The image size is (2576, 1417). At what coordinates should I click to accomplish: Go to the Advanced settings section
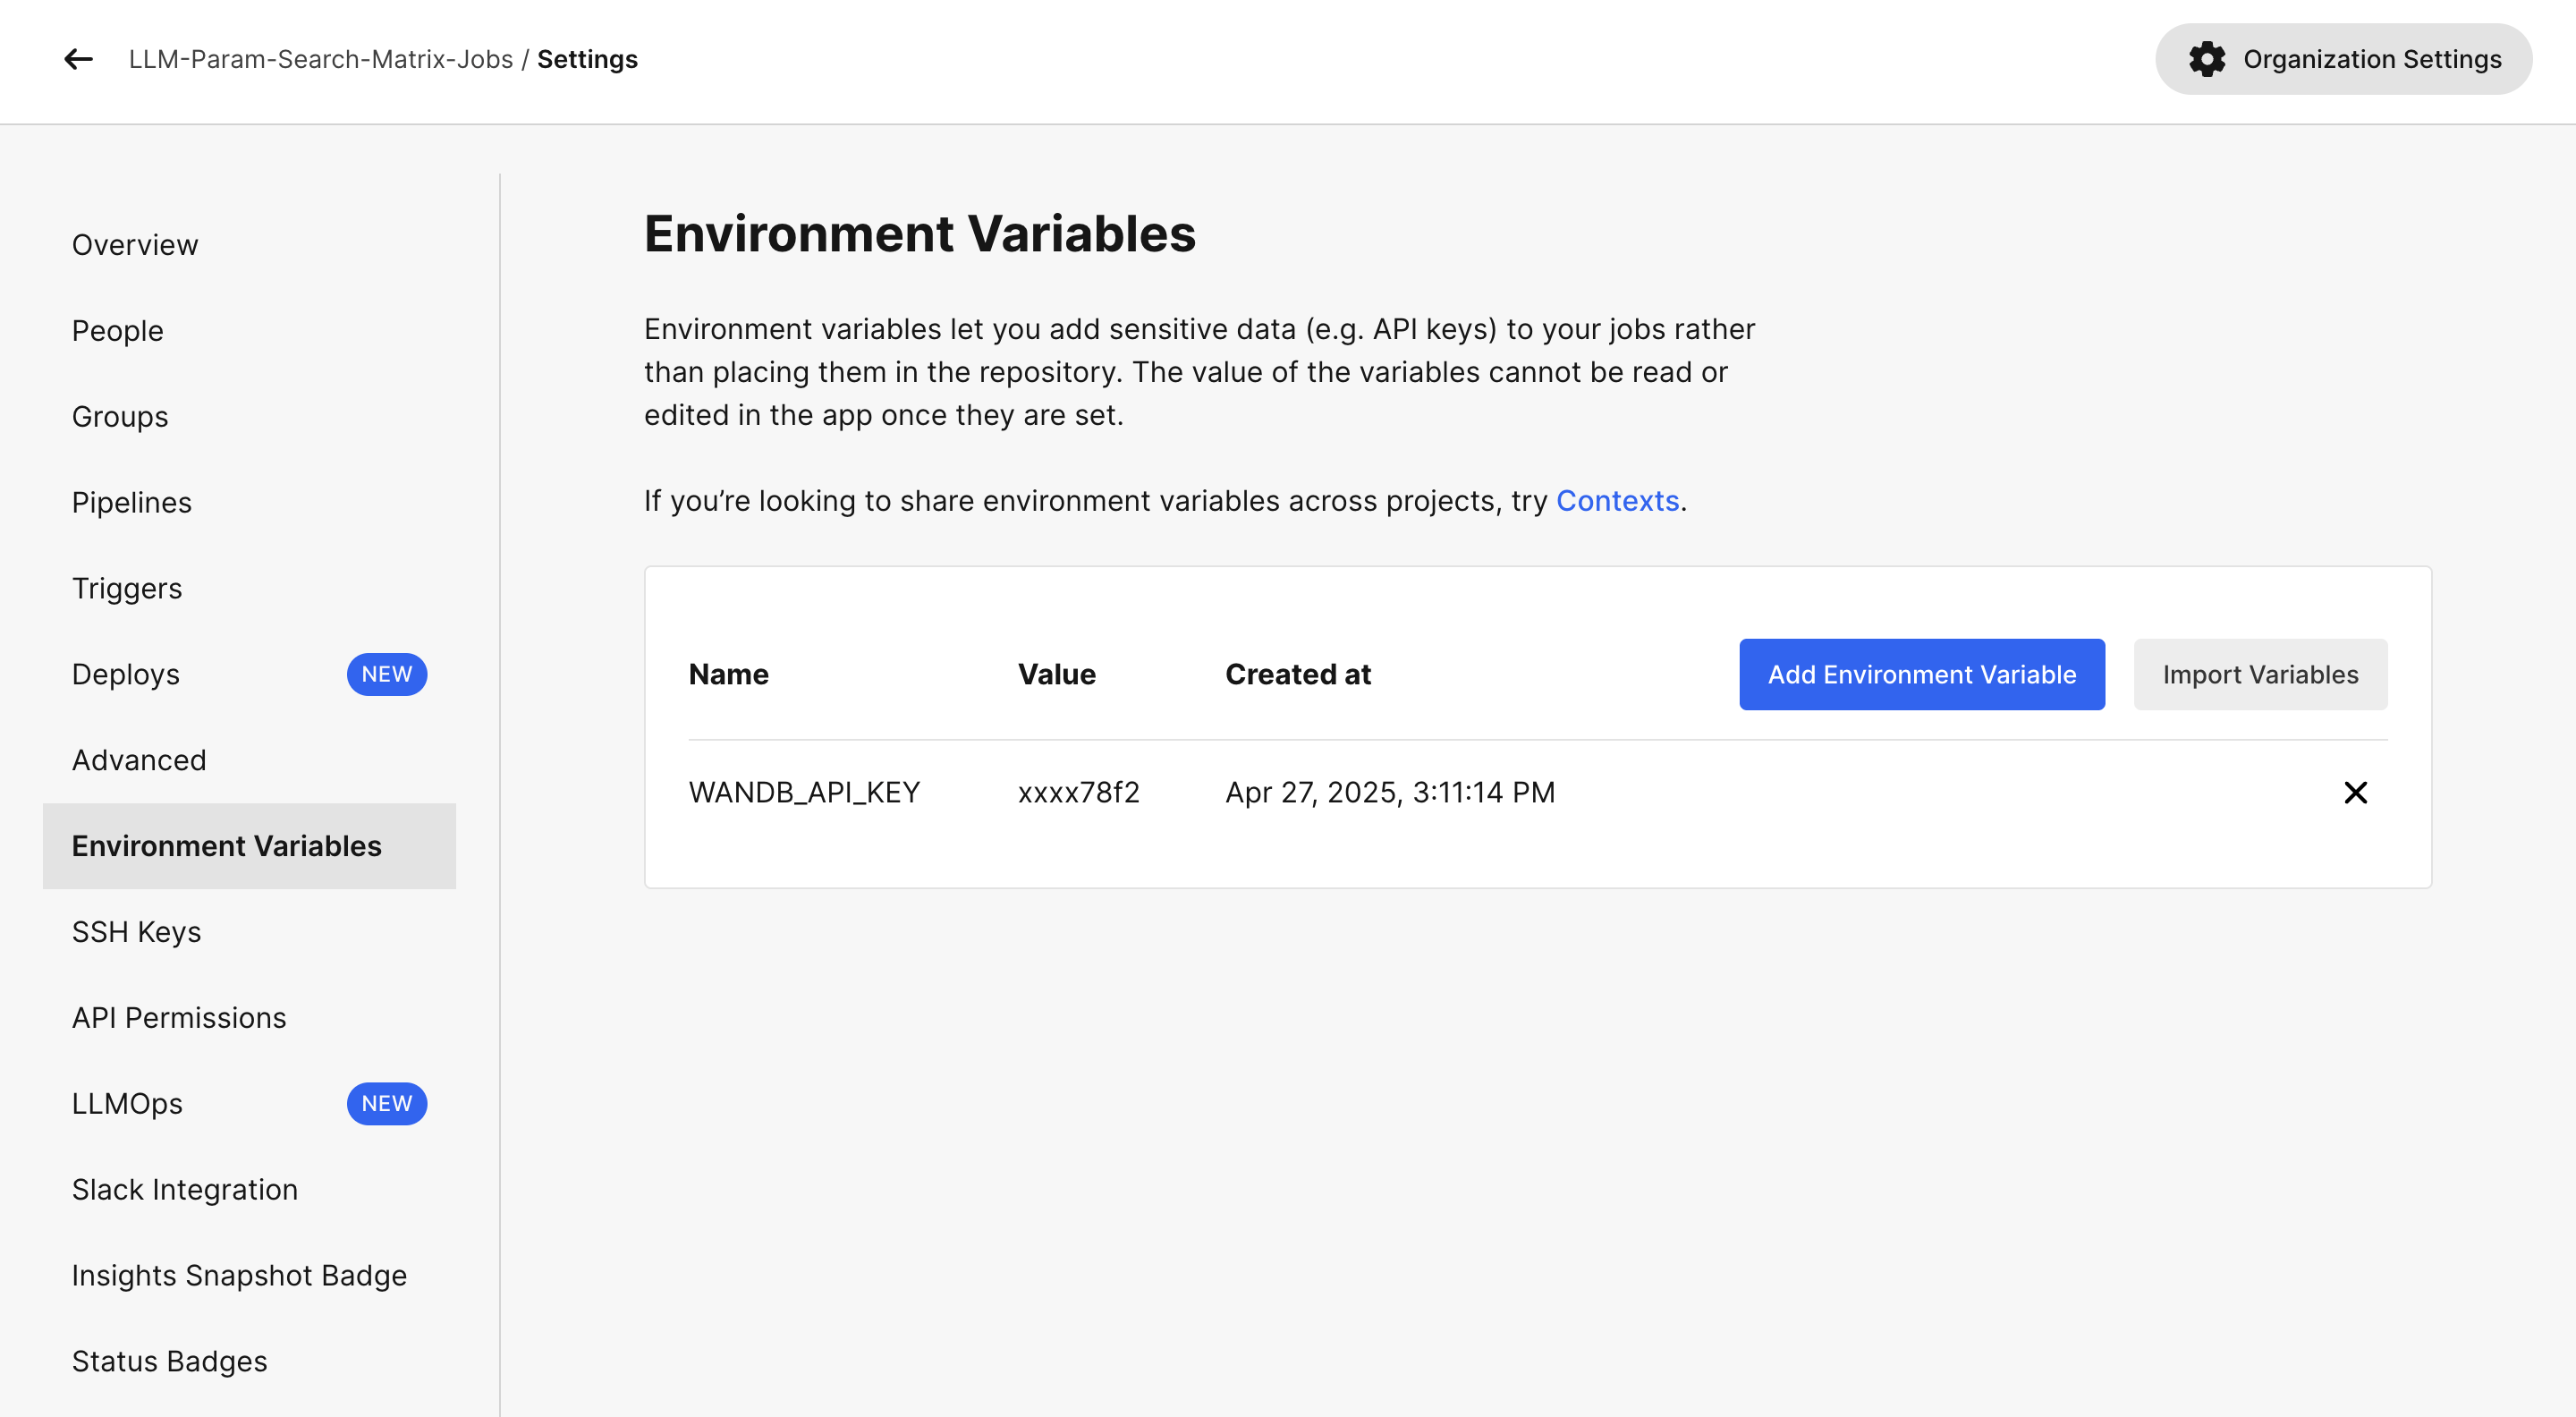139,760
